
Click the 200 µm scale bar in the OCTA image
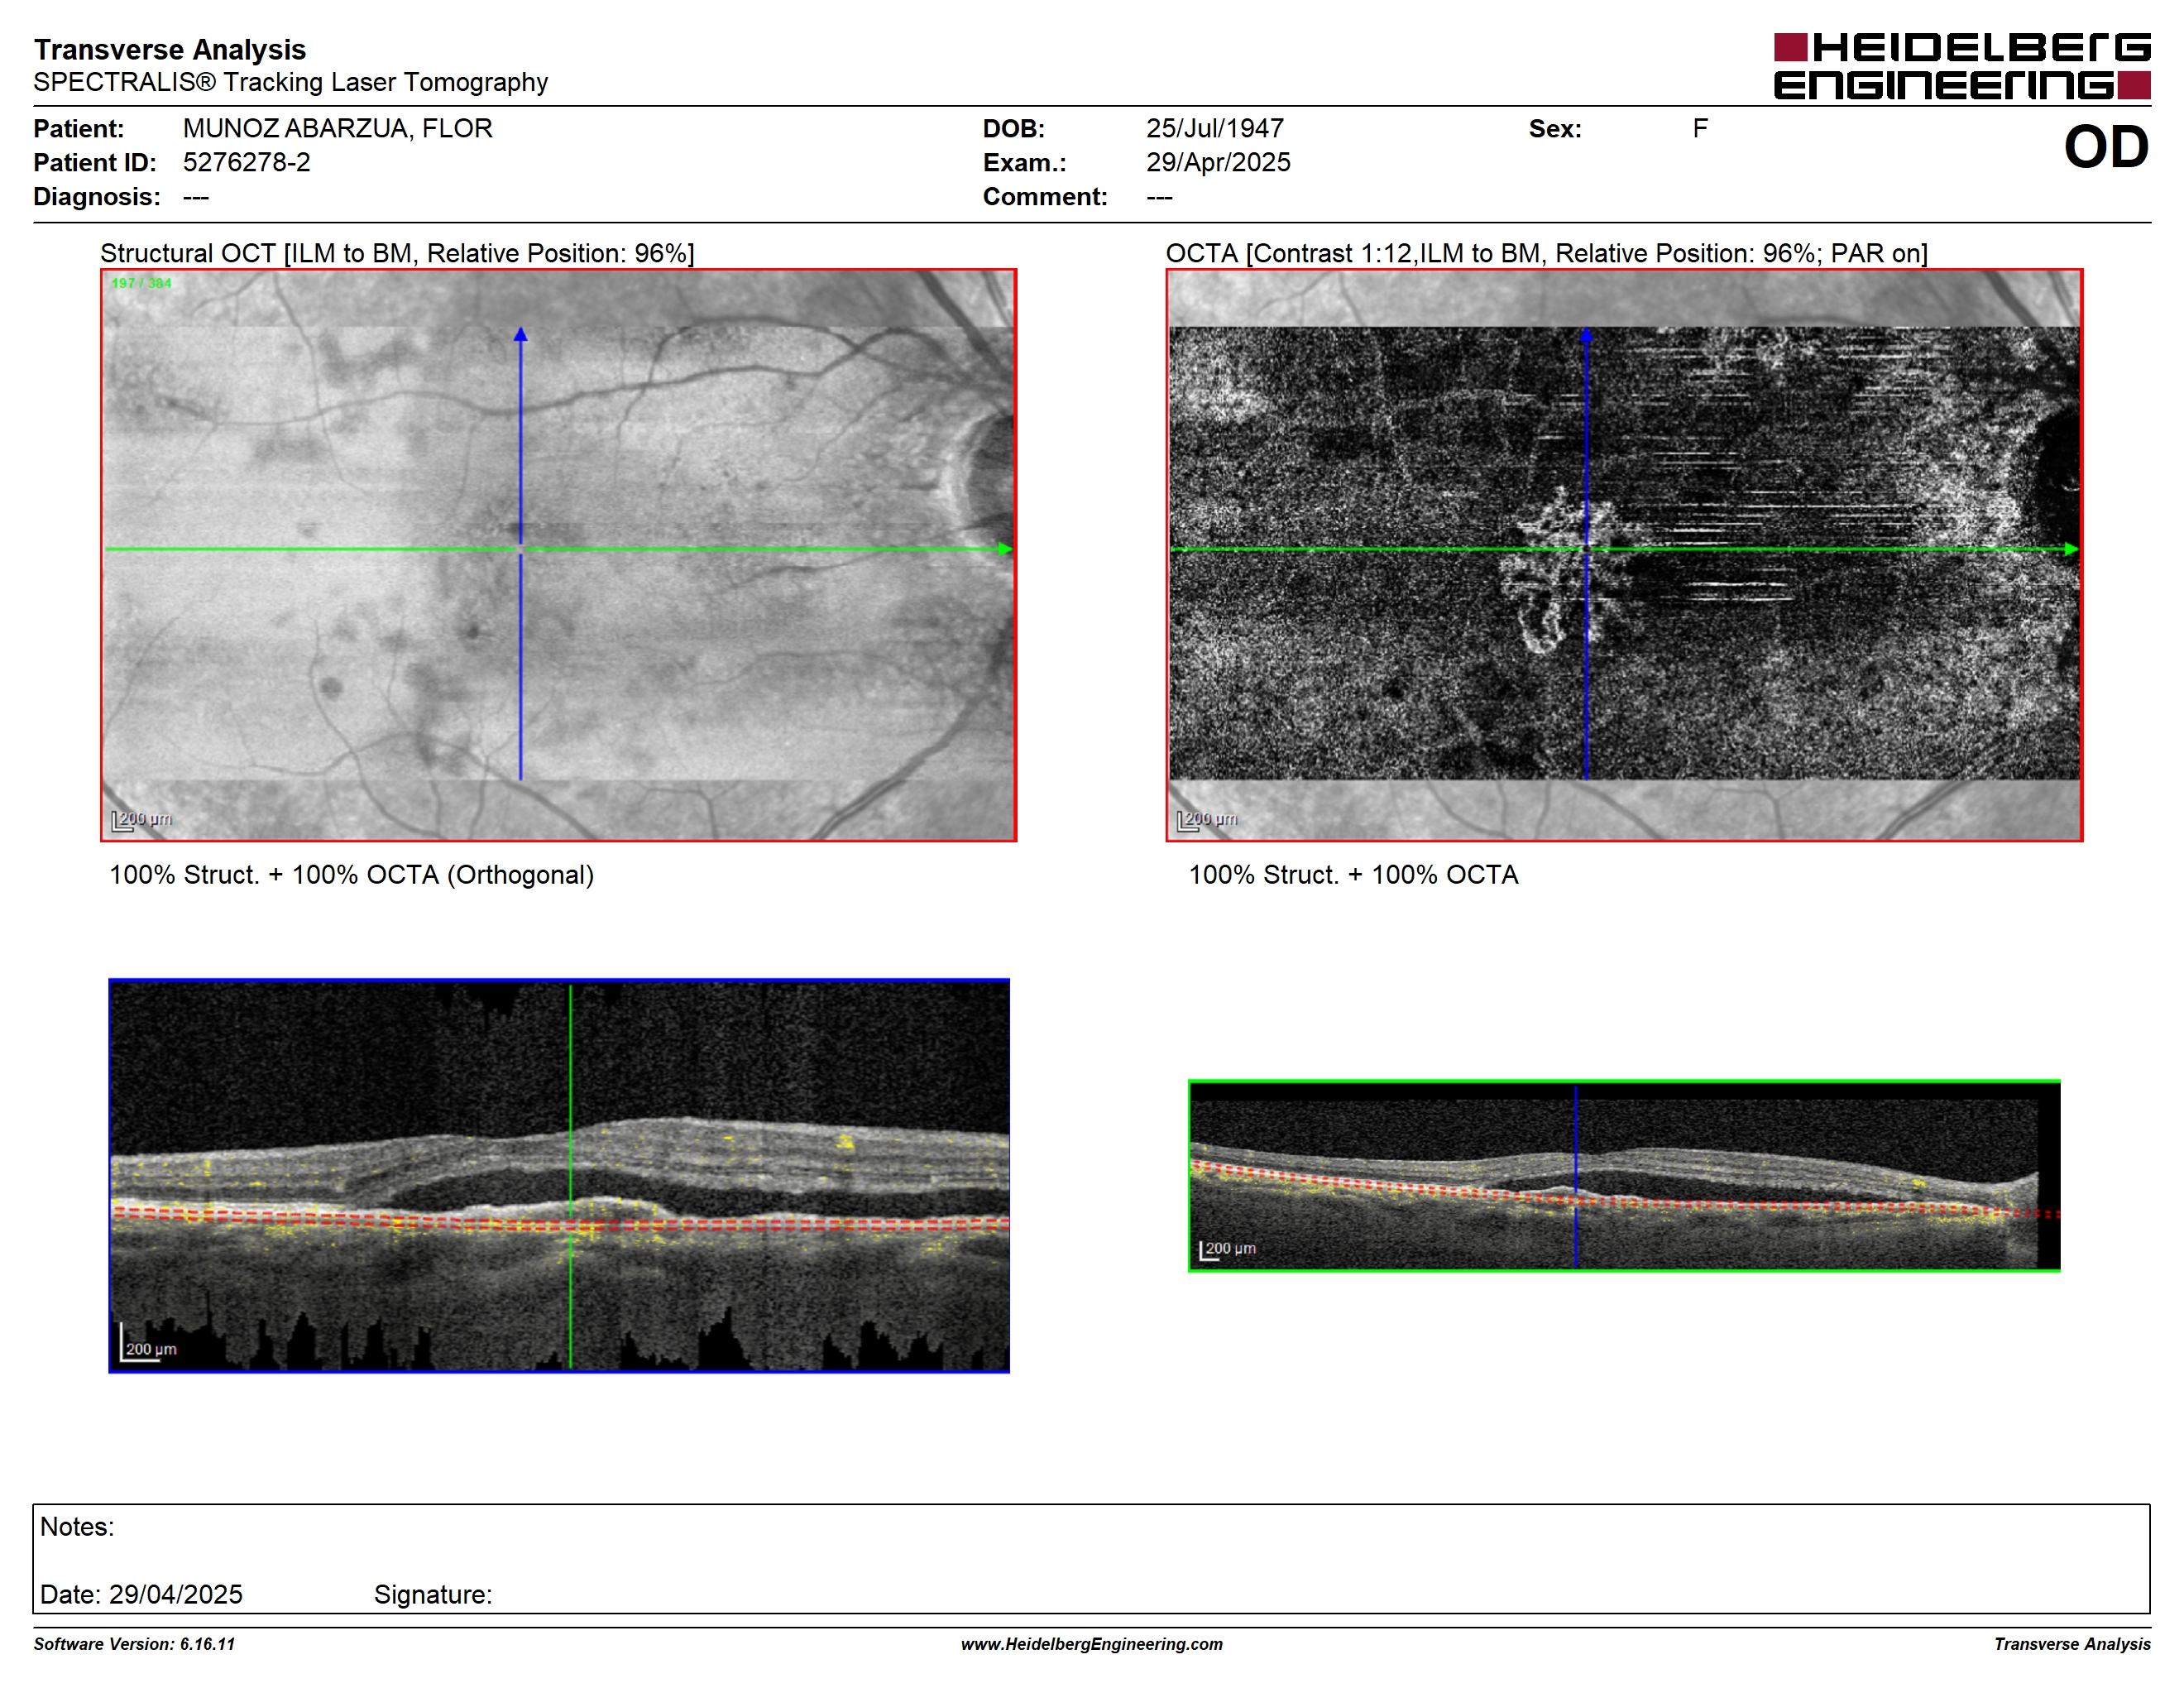point(1207,820)
